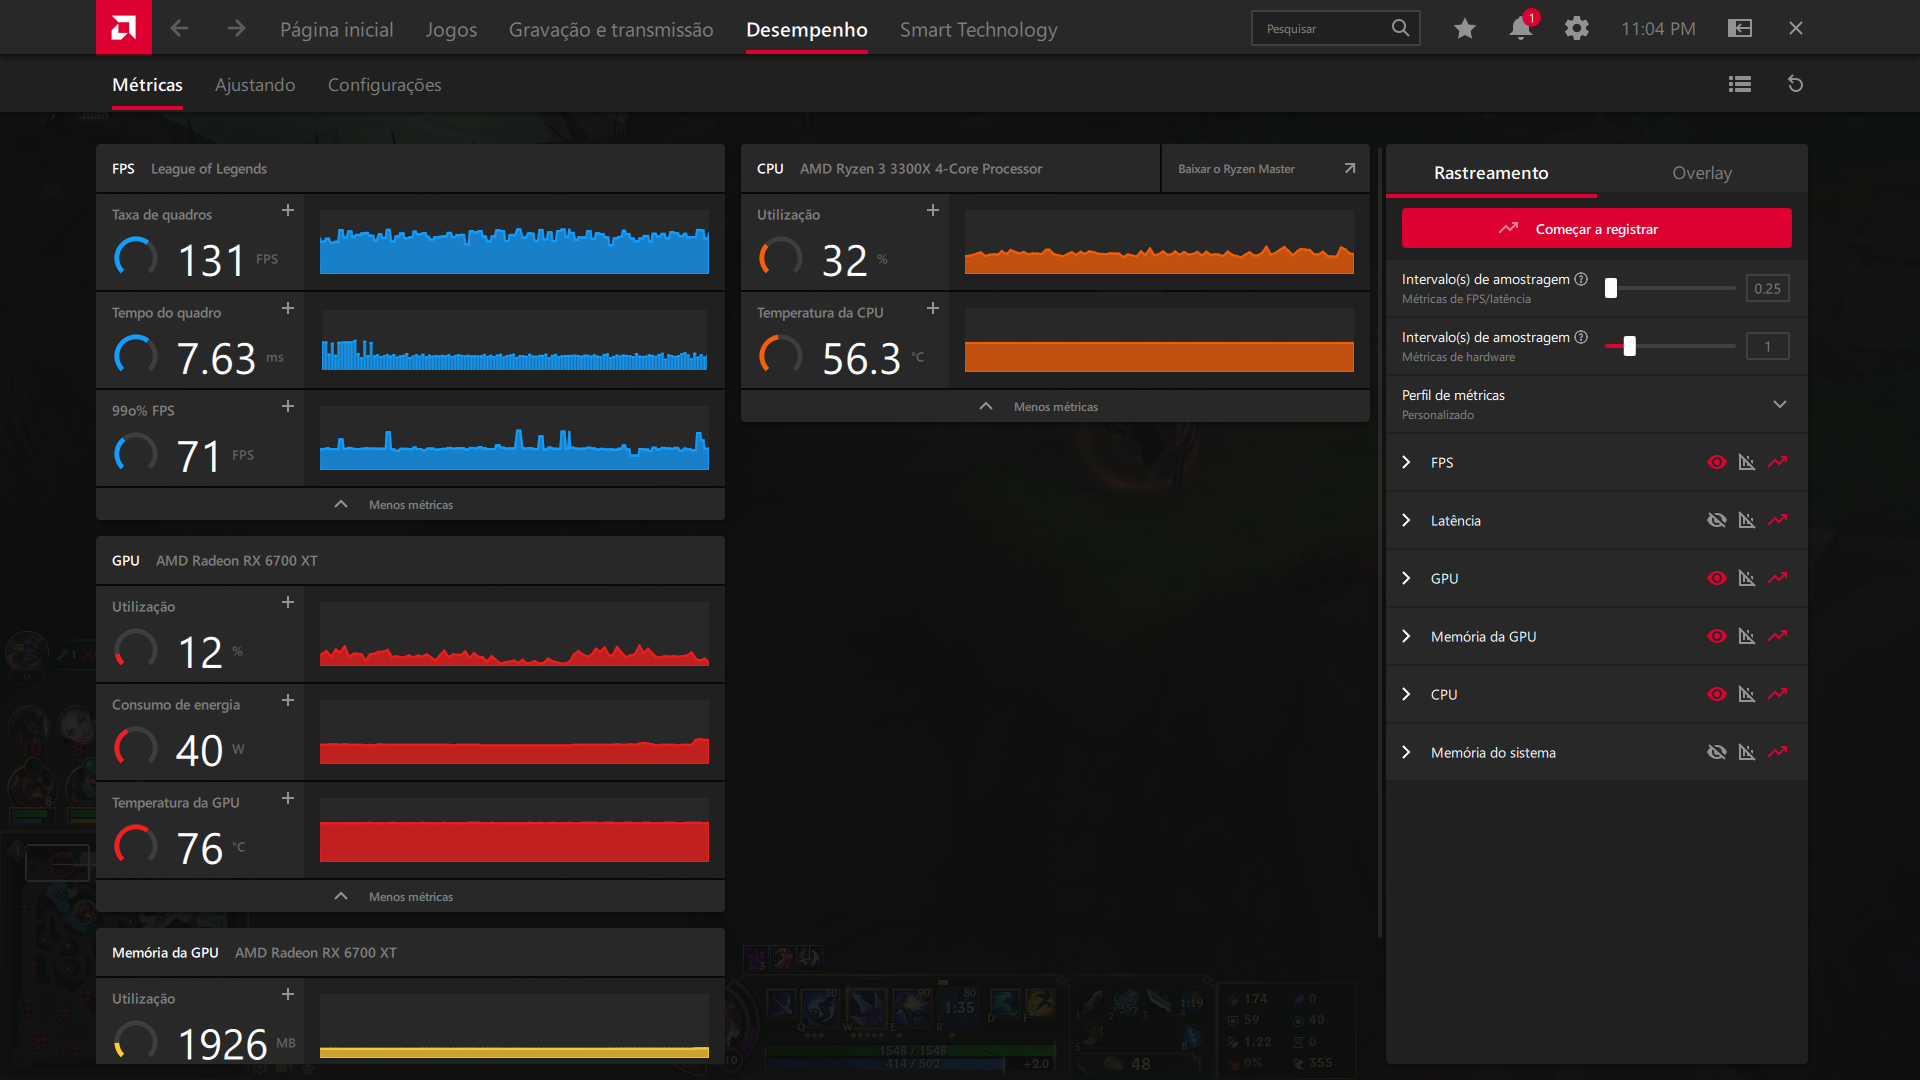1920x1080 pixels.
Task: Switch to Ajustando subtab
Action: tap(255, 85)
